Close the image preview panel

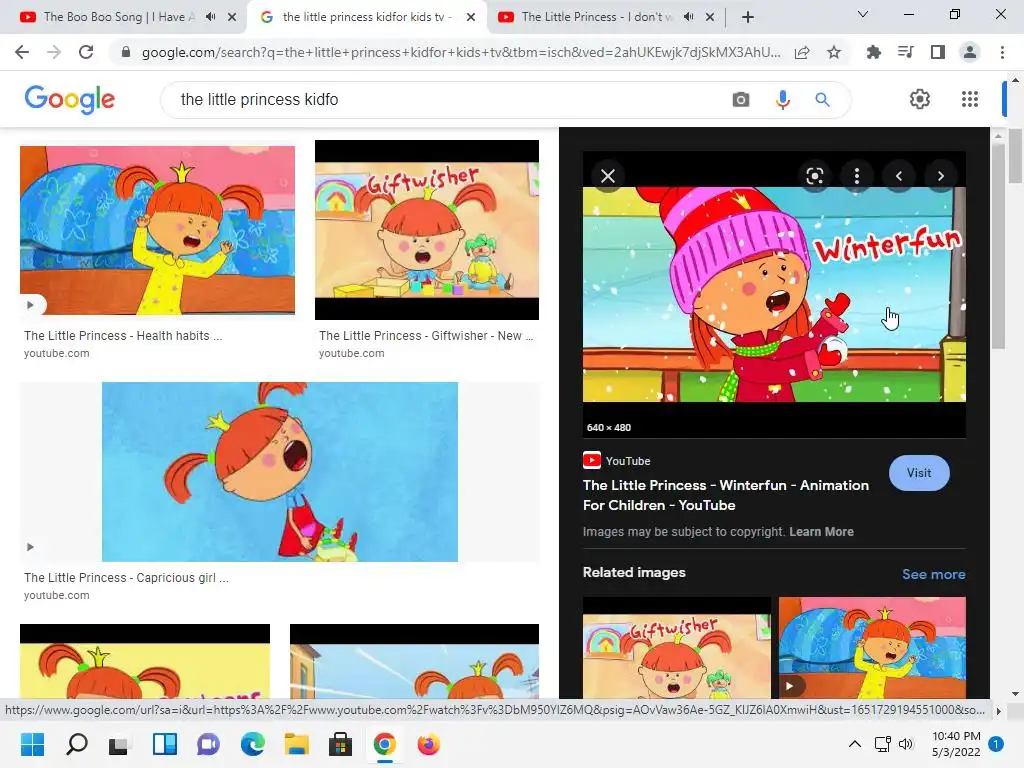pyautogui.click(x=608, y=176)
